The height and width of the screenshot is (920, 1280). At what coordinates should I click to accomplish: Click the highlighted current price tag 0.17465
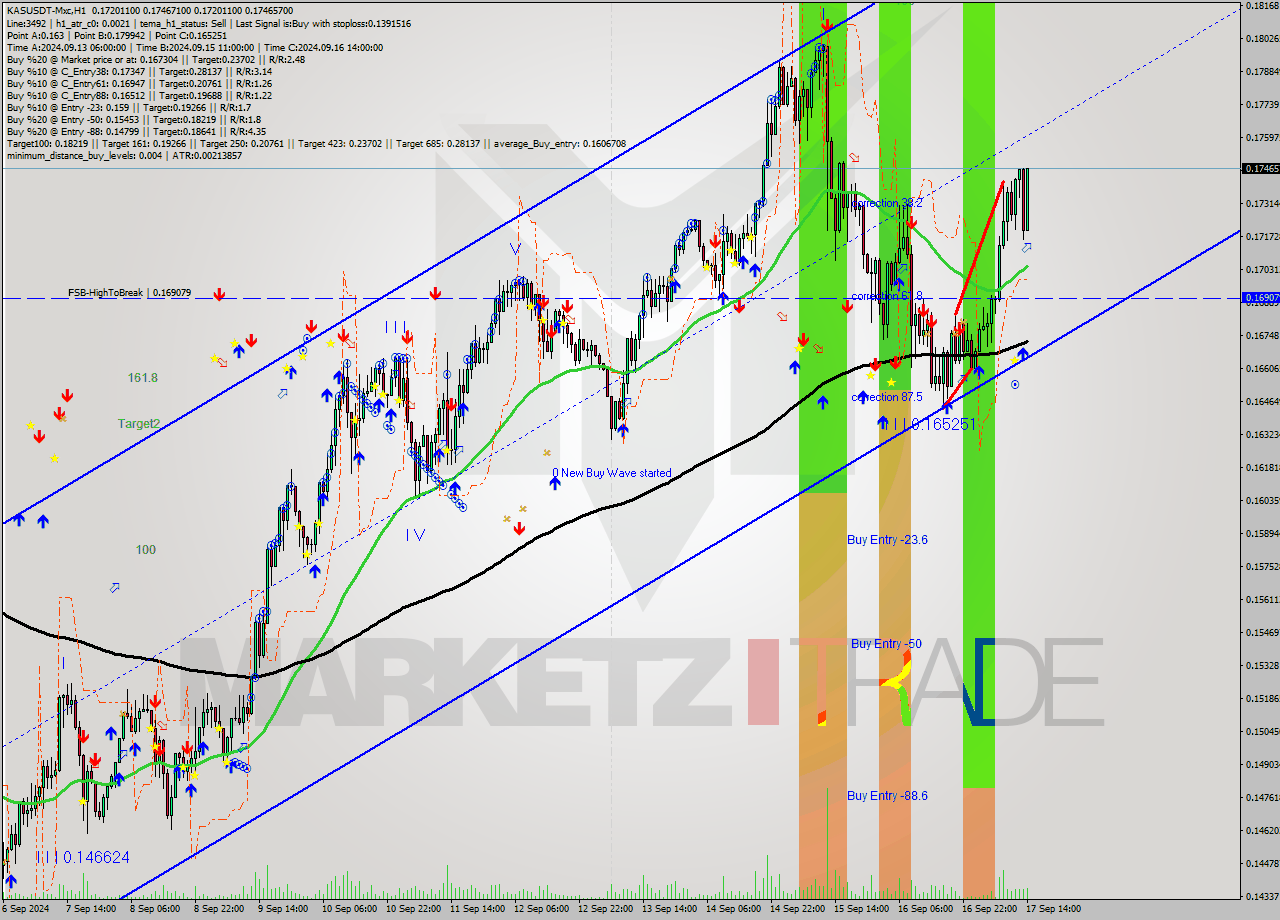[x=1260, y=169]
